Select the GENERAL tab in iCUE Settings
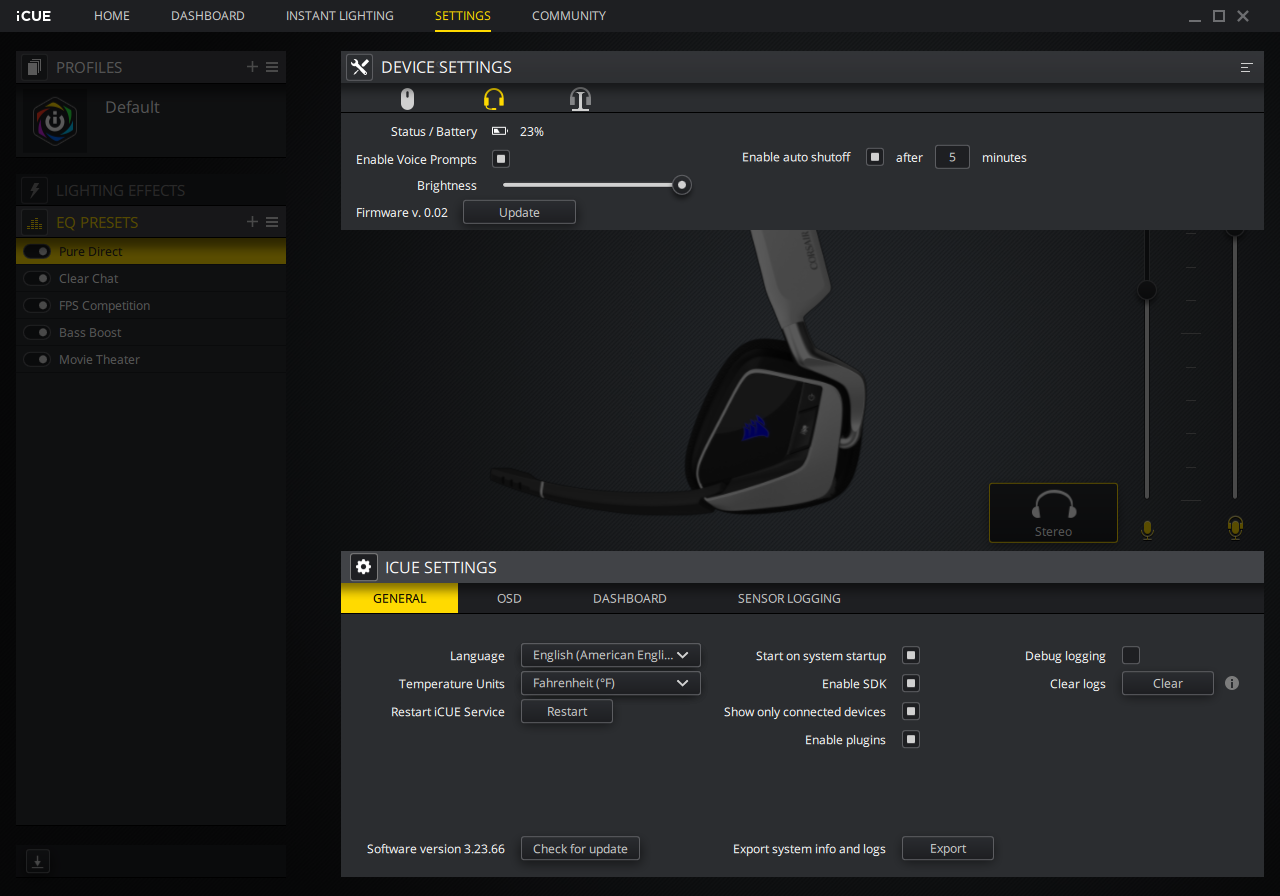The width and height of the screenshot is (1280, 896). coord(400,598)
